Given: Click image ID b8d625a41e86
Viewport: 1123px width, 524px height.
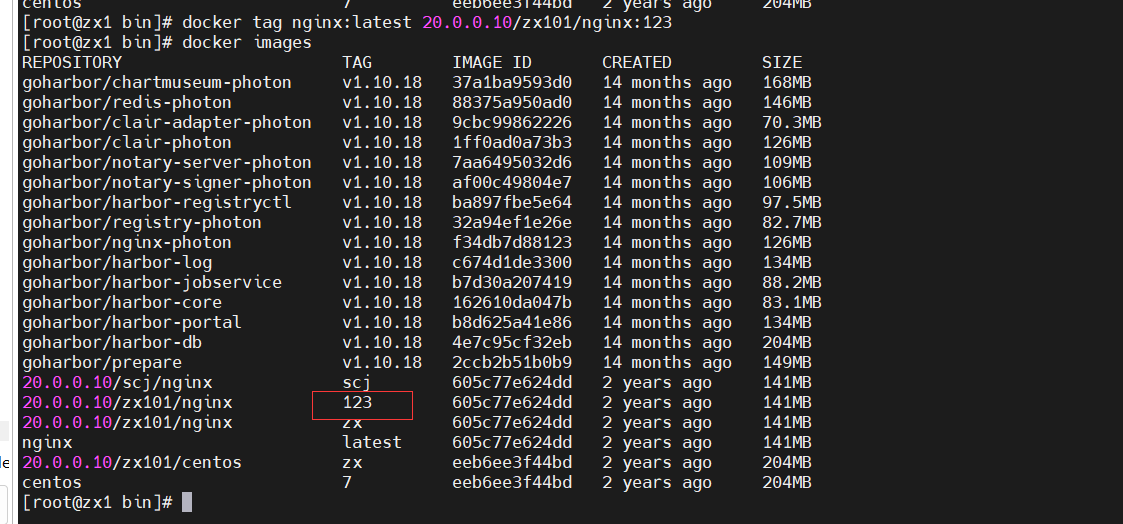Looking at the screenshot, I should 512,323.
